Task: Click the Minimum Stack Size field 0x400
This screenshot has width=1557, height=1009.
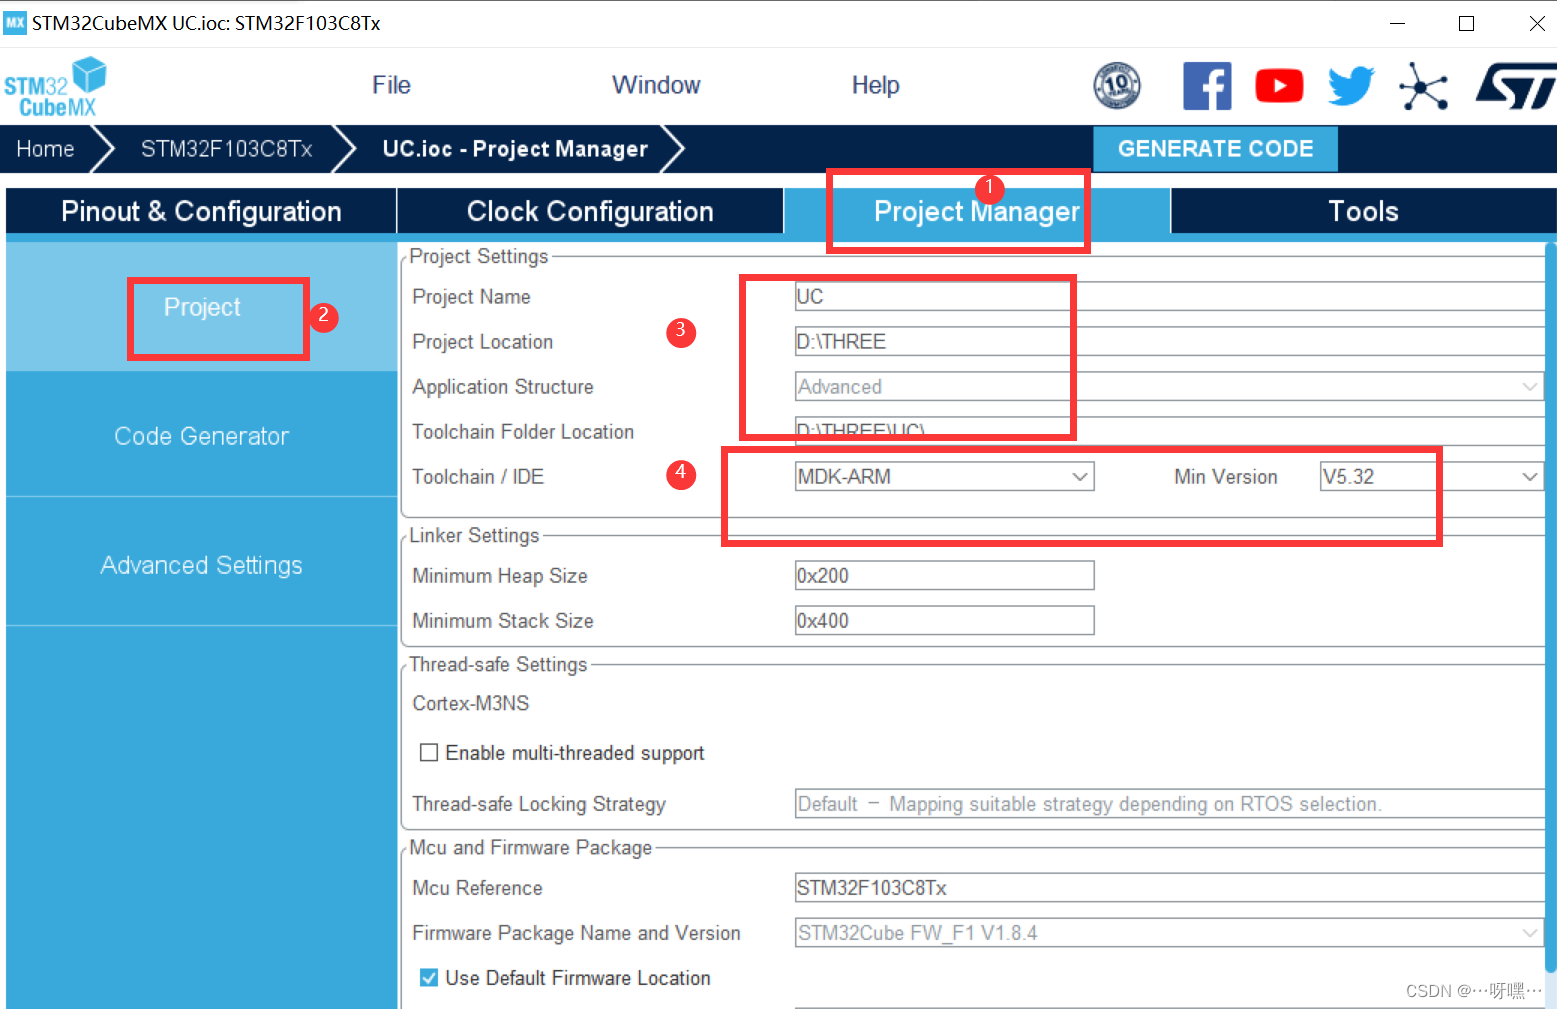Action: coord(944,620)
